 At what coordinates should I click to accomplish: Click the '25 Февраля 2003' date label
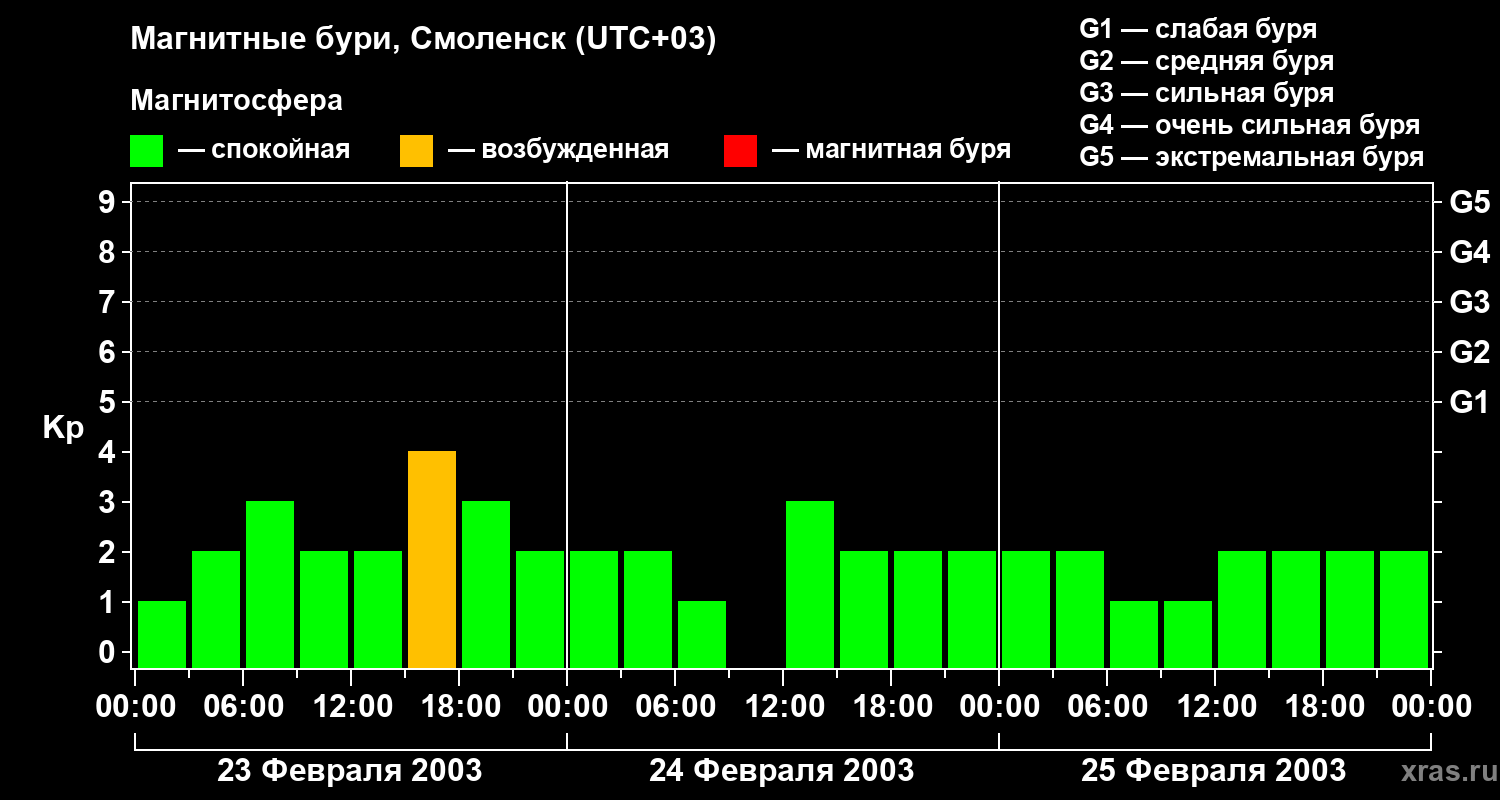1214,771
